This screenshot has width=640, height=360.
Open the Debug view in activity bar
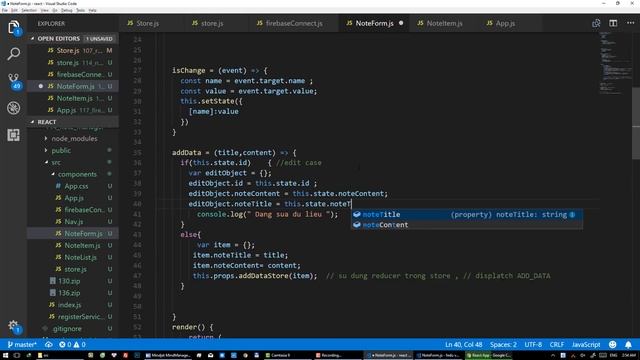(x=13, y=108)
